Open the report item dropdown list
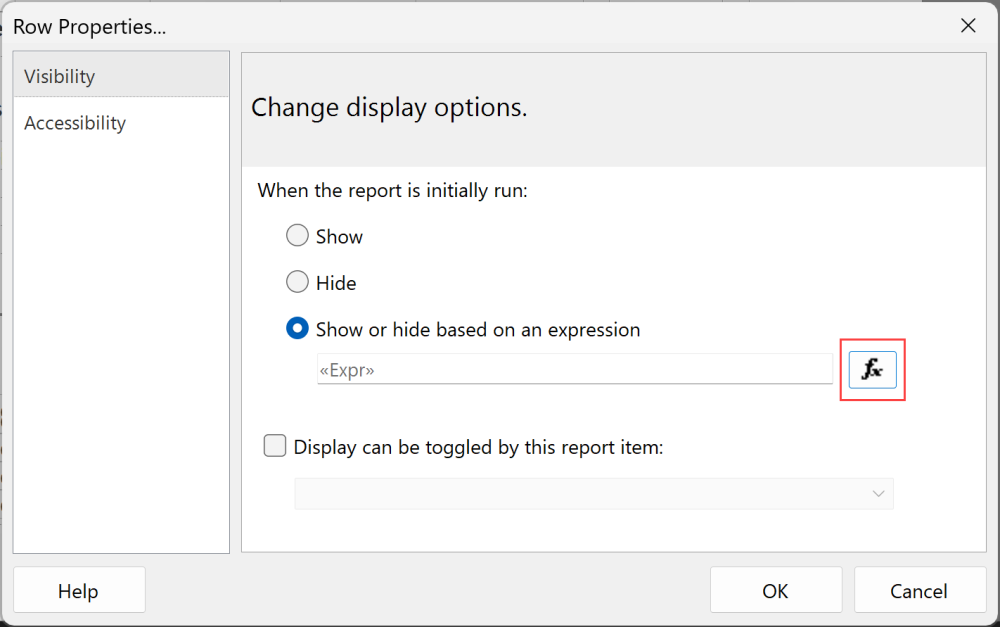Screen dimensions: 1000x627 (878, 493)
